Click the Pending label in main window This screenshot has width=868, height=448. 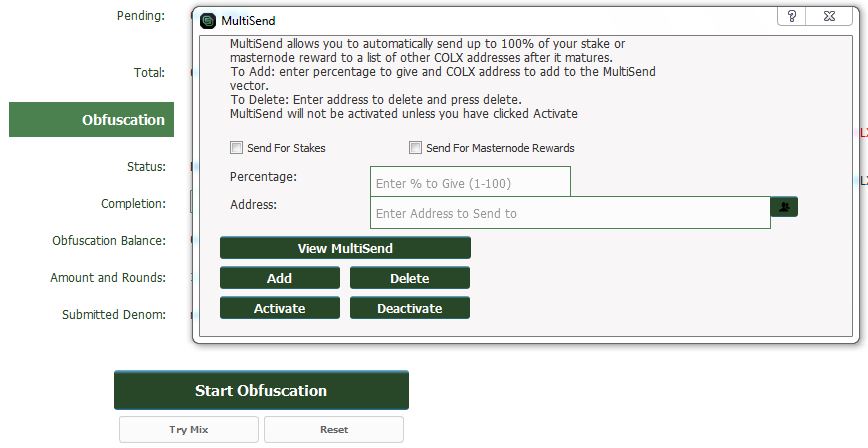[141, 16]
